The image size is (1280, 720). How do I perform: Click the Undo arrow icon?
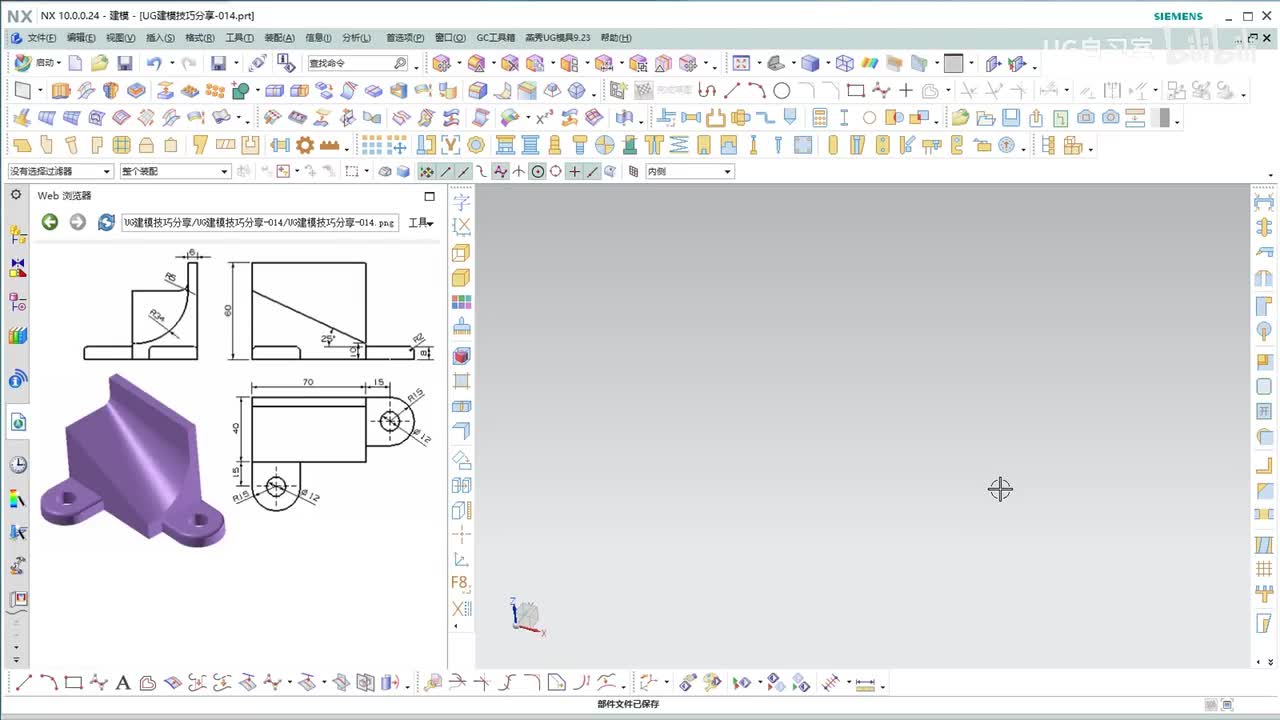tap(154, 63)
